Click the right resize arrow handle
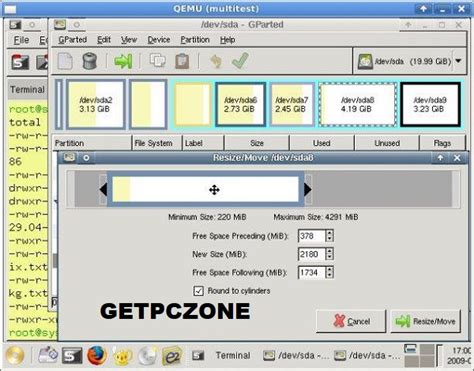The width and height of the screenshot is (474, 371). pyautogui.click(x=308, y=189)
